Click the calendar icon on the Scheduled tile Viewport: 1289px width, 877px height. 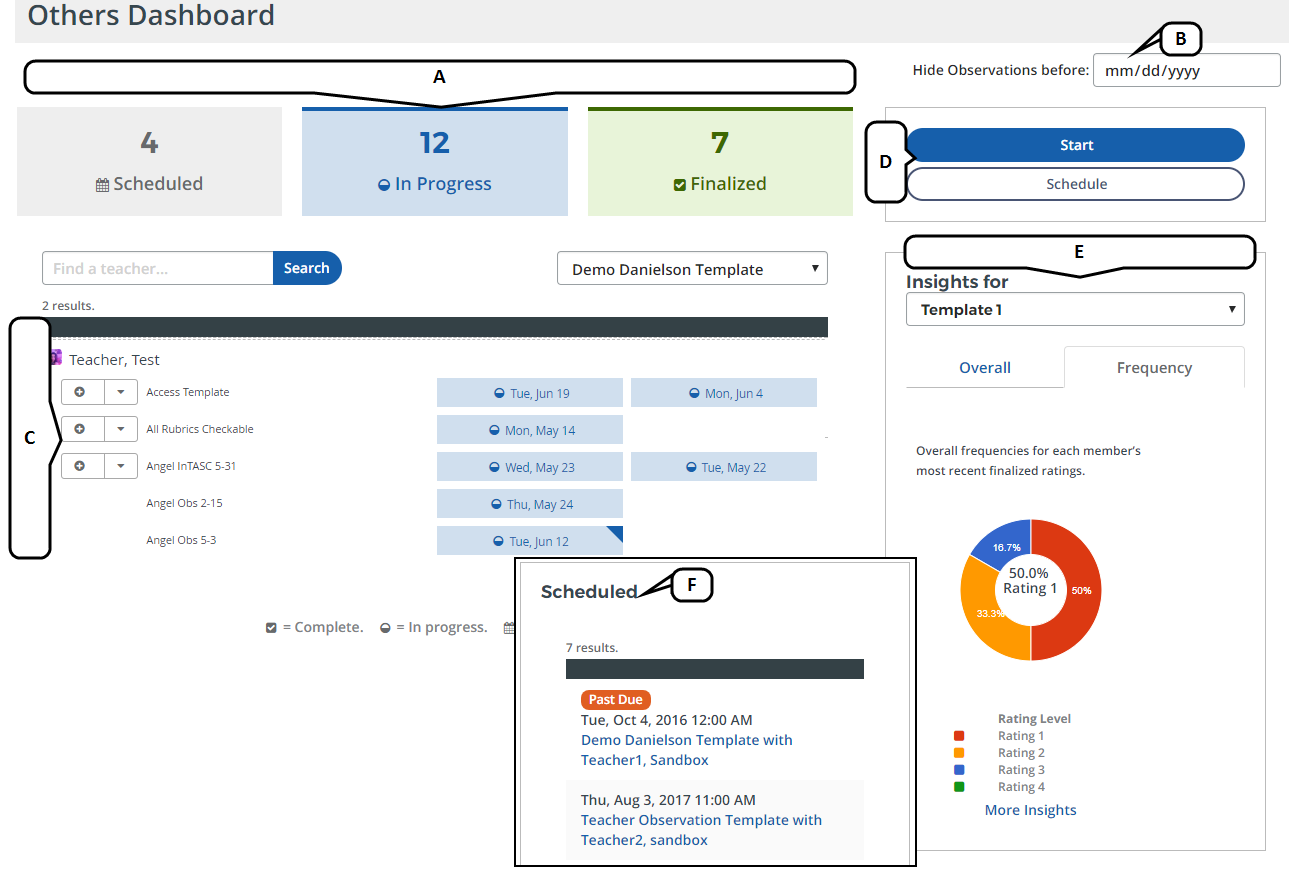click(102, 185)
